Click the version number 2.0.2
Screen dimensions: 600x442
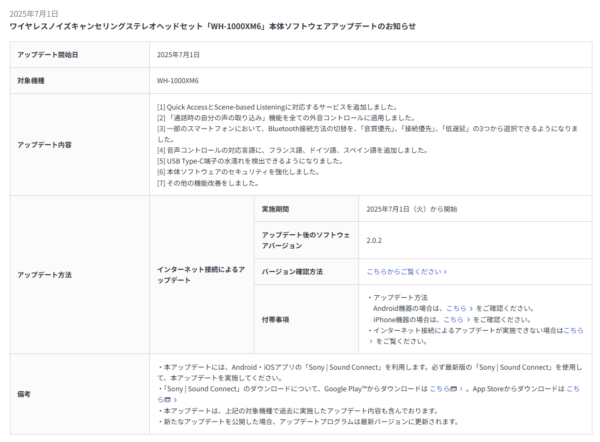click(x=374, y=240)
